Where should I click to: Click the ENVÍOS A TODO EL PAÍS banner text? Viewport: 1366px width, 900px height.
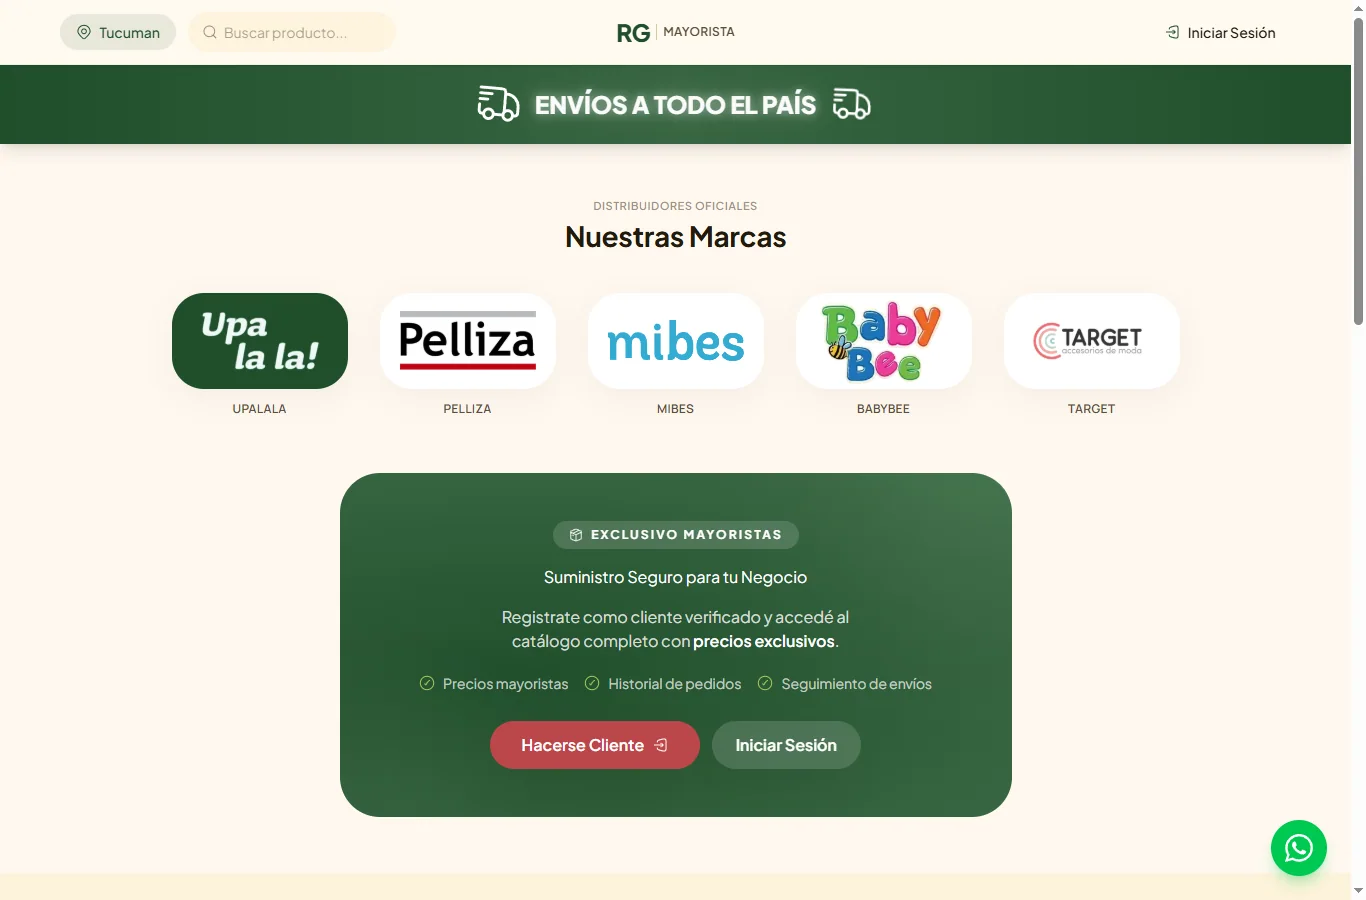(x=676, y=105)
